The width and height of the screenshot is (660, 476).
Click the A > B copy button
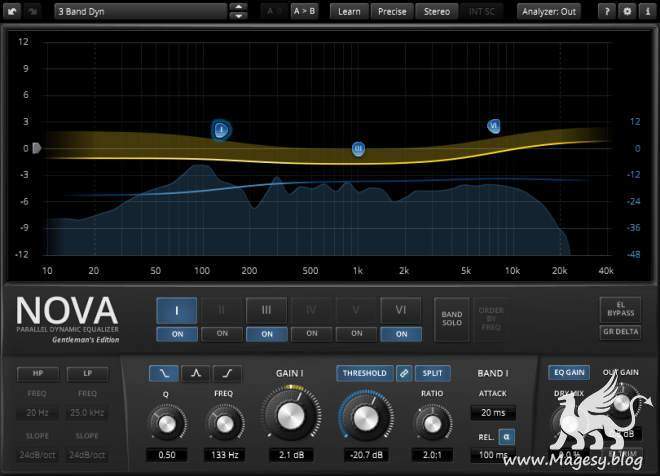tap(304, 11)
